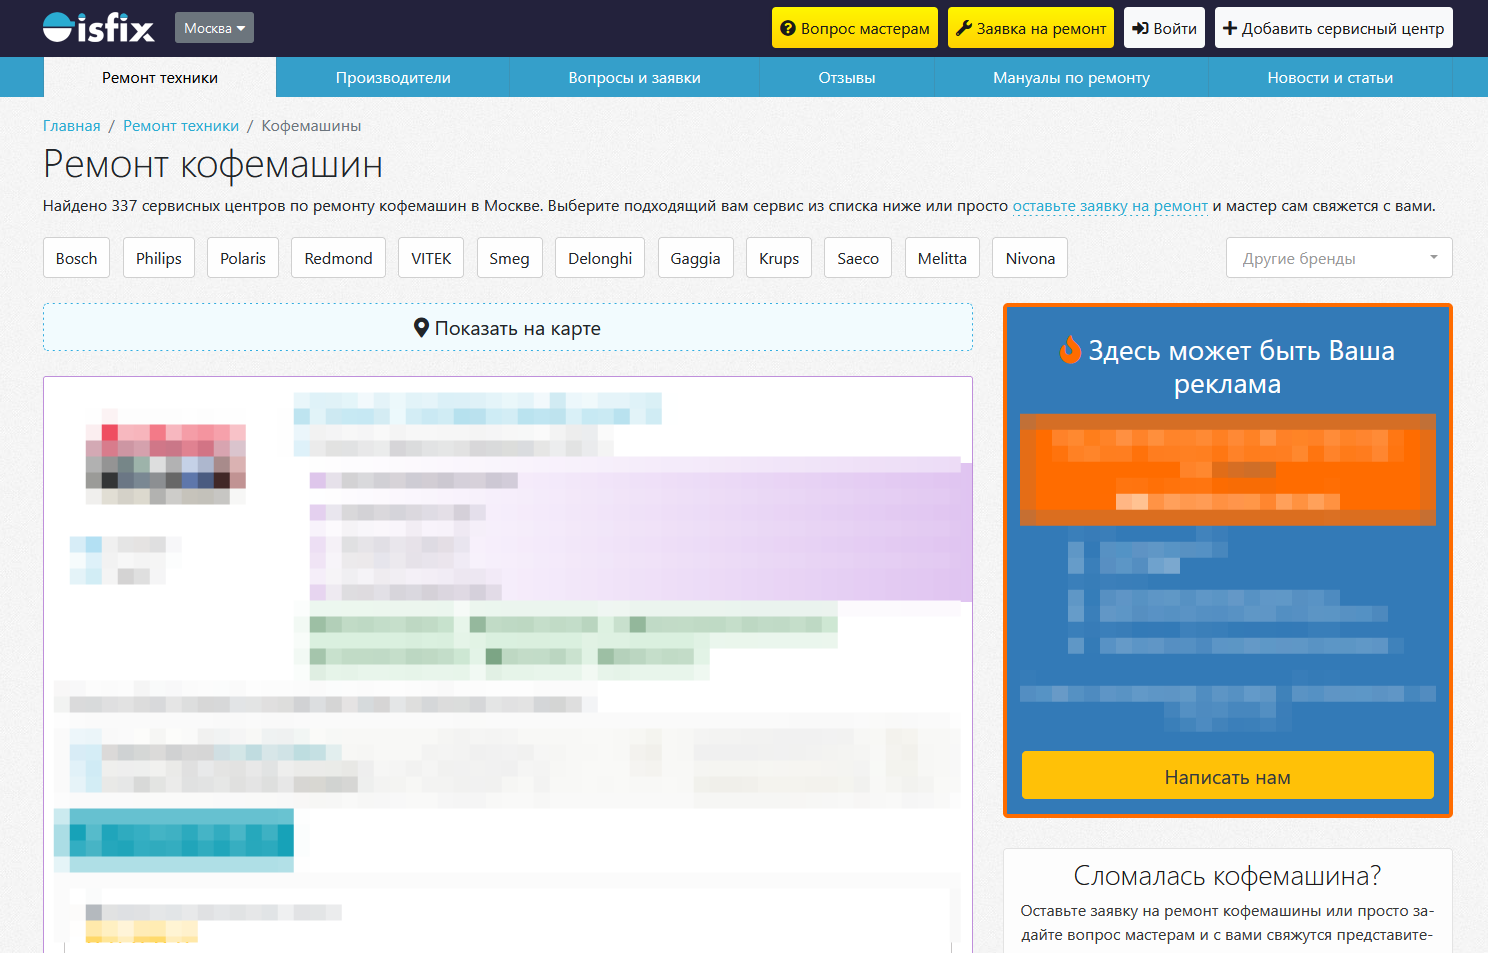Click the plus icon in Добавить сервисный центр
This screenshot has width=1488, height=953.
1230,28
